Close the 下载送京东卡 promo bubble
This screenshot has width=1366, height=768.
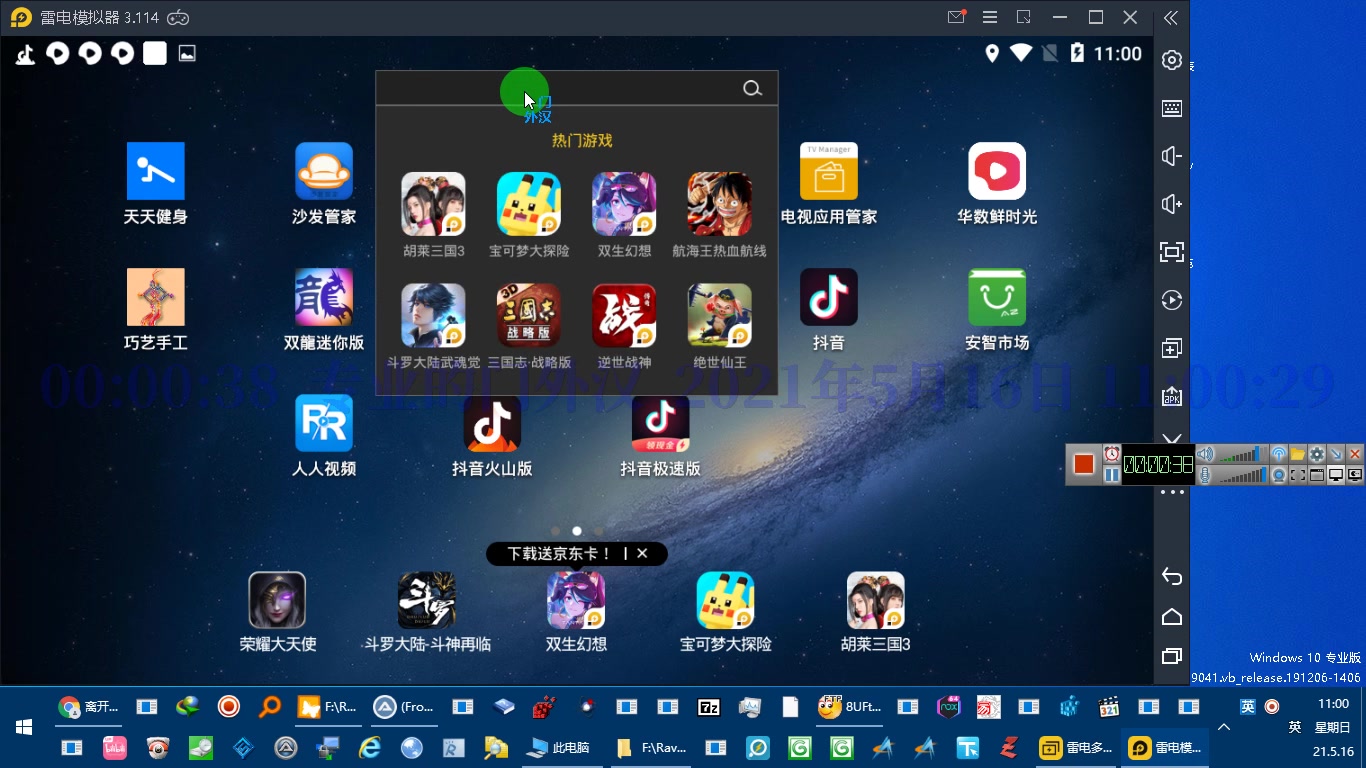pyautogui.click(x=642, y=553)
